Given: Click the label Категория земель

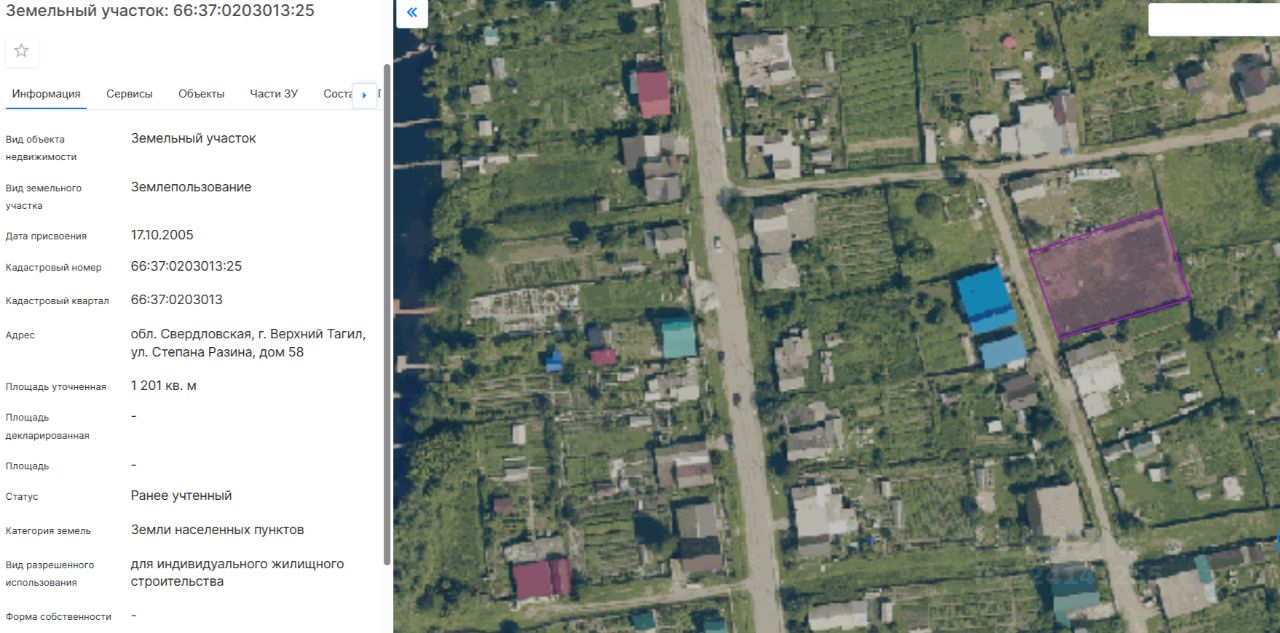Looking at the screenshot, I should (x=48, y=531).
